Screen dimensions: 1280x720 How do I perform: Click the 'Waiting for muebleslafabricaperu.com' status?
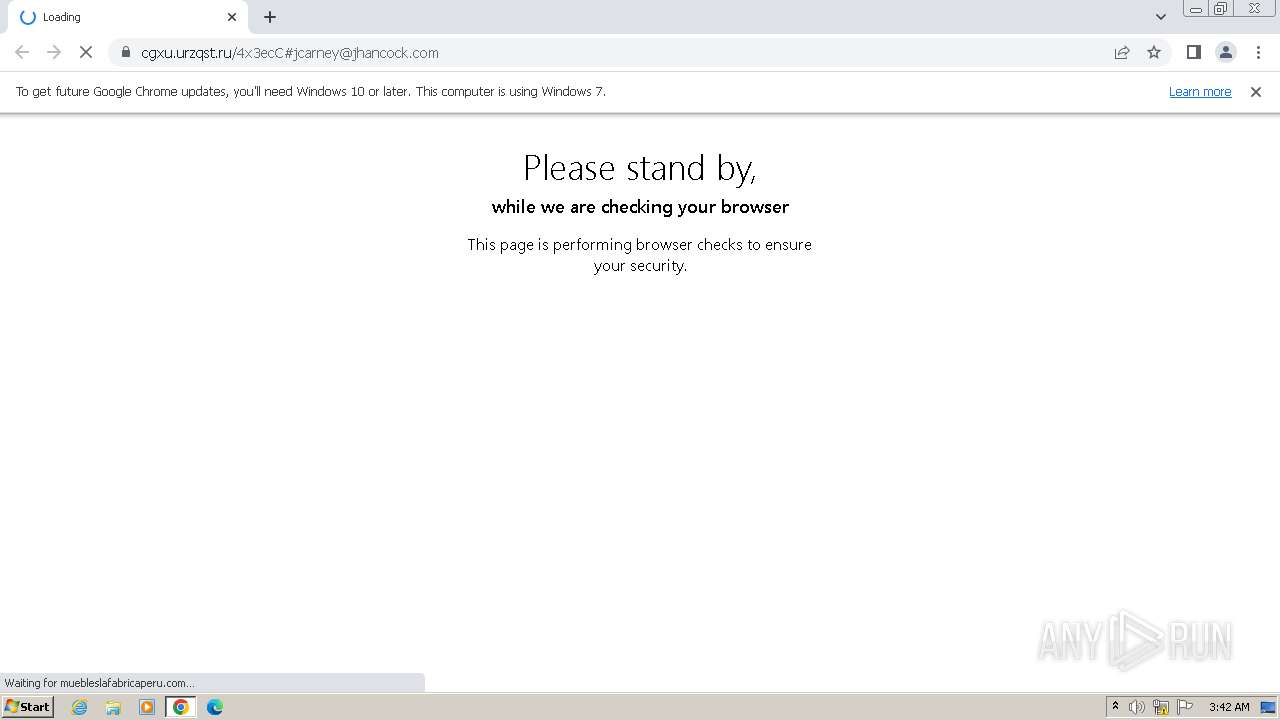coord(100,683)
